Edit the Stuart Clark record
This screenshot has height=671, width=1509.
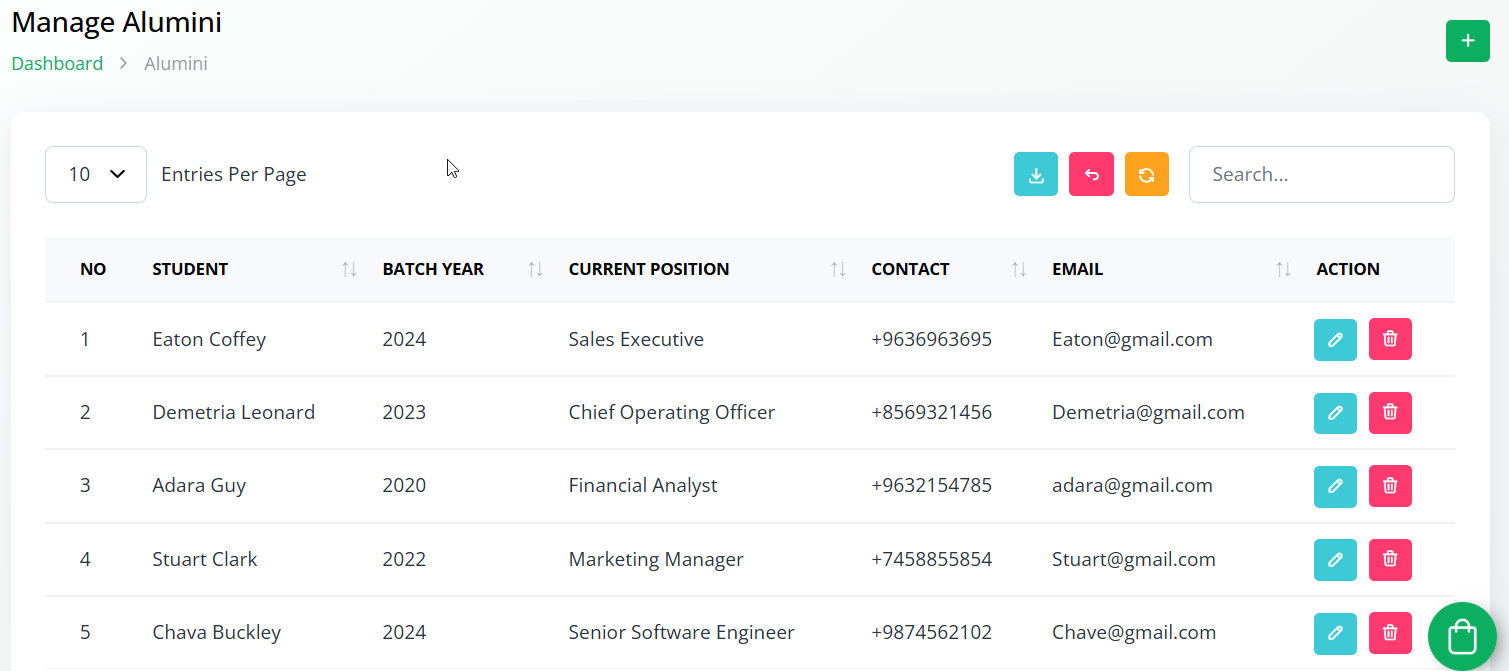tap(1335, 559)
